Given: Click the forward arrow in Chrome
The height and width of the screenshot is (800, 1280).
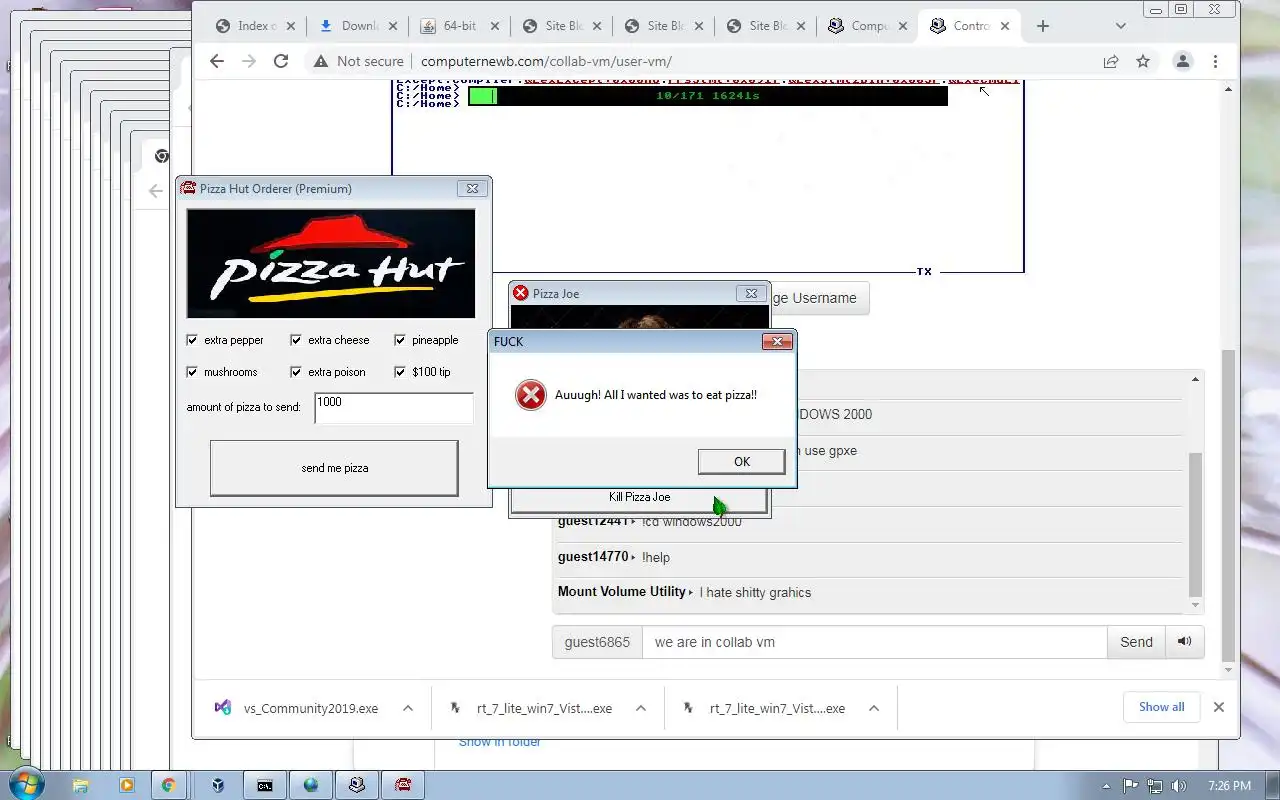Looking at the screenshot, I should tap(249, 61).
